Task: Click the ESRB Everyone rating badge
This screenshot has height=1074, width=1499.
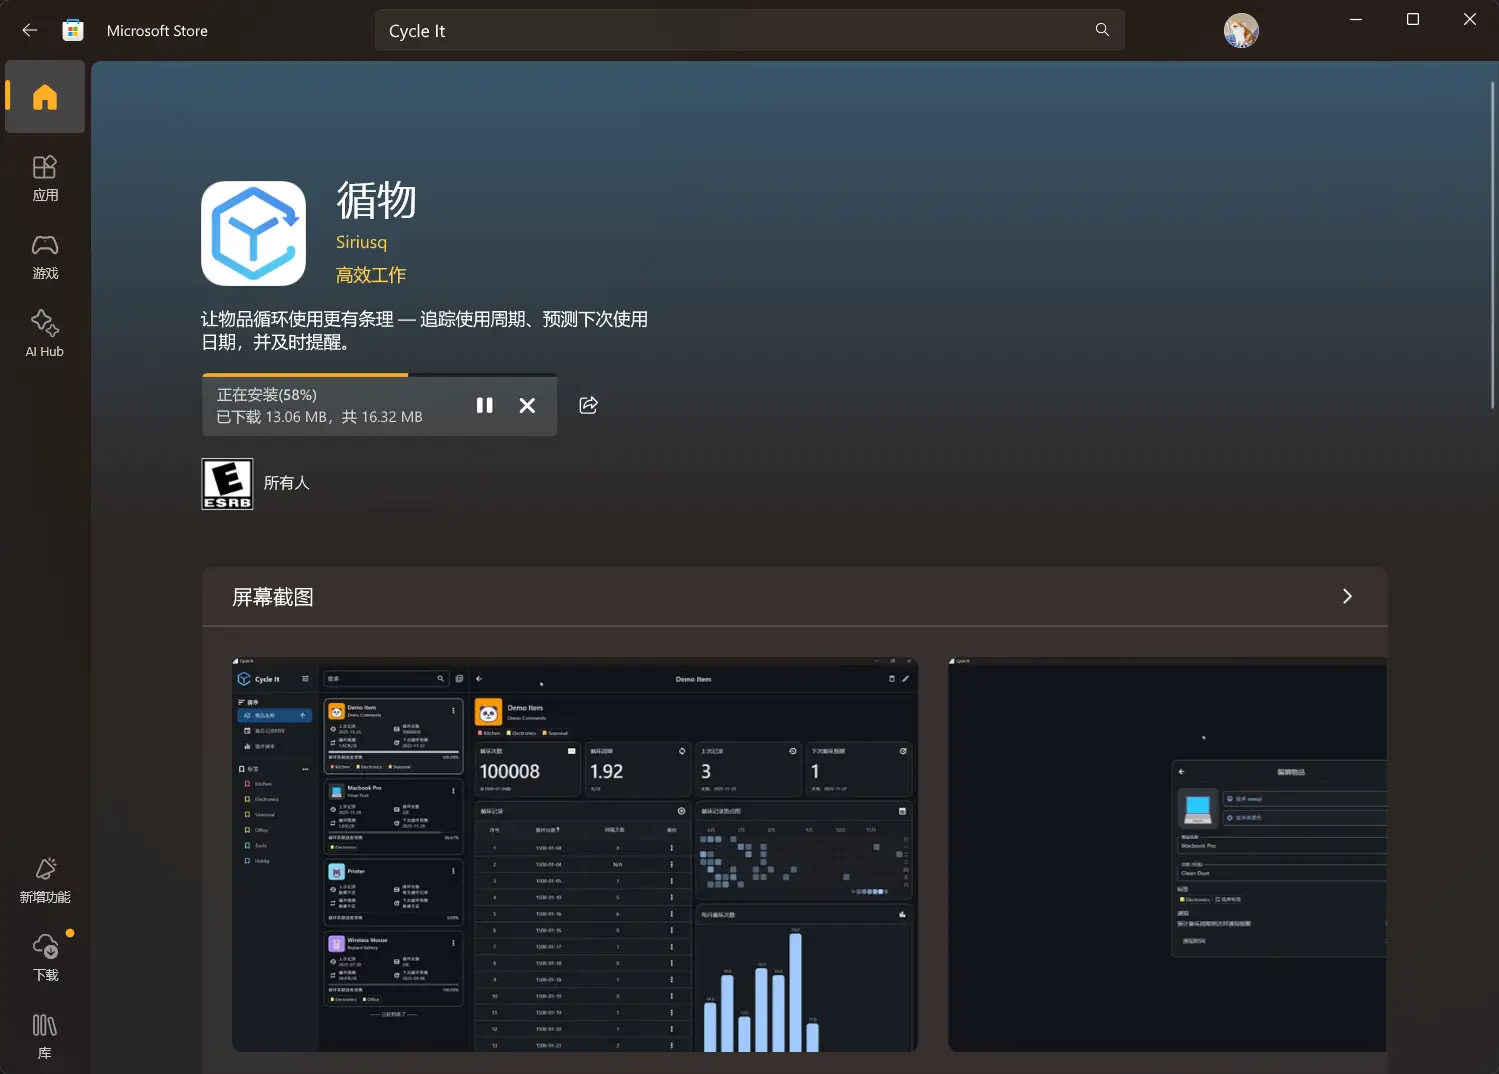Action: pyautogui.click(x=227, y=484)
